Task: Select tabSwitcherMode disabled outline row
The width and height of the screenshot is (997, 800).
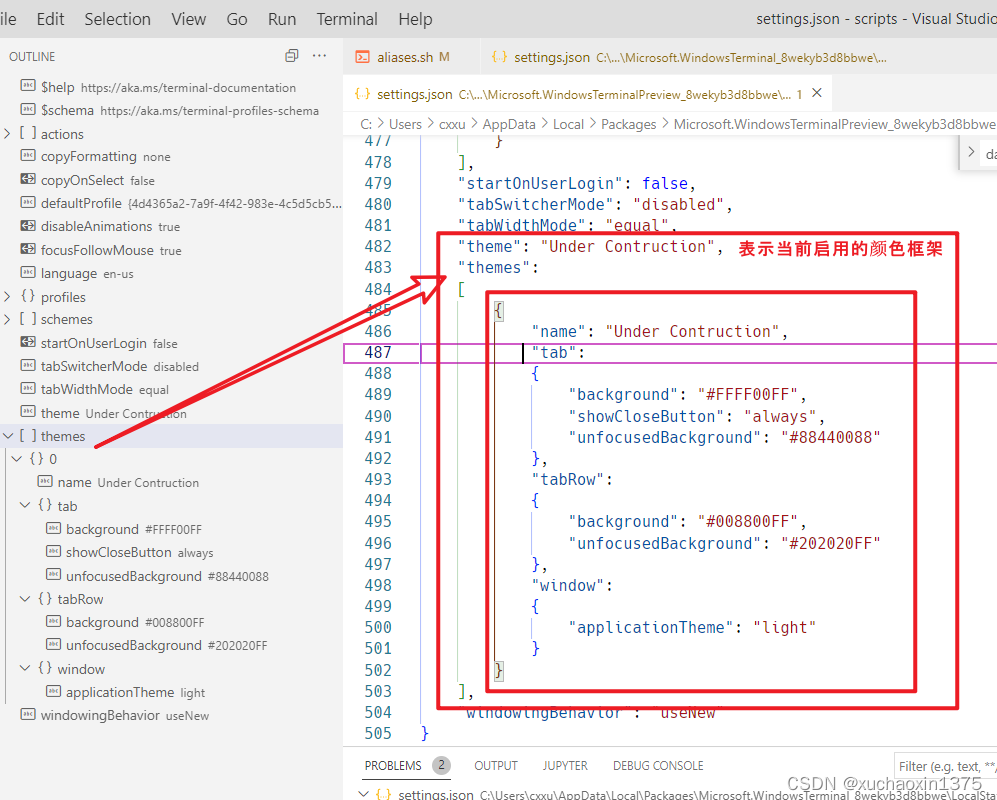Action: (x=172, y=366)
